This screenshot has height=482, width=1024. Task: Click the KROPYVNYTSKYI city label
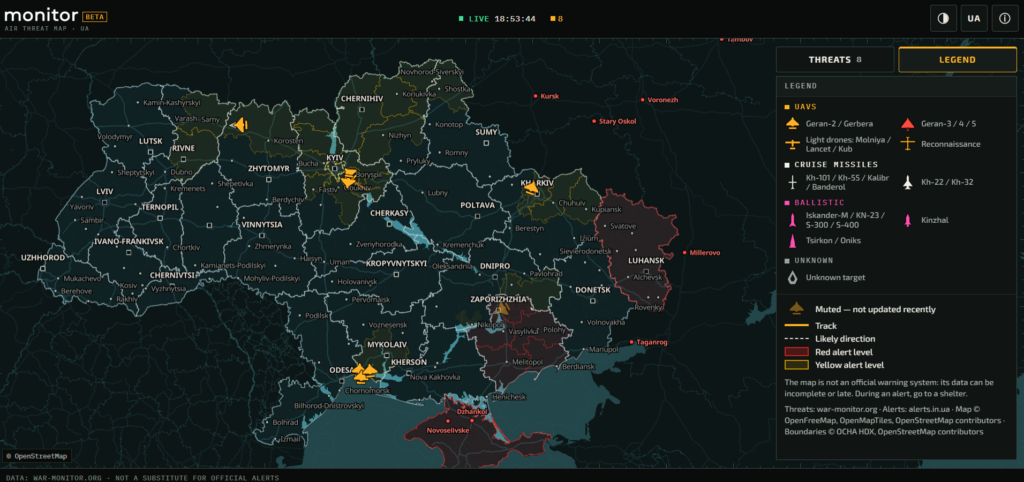(396, 263)
